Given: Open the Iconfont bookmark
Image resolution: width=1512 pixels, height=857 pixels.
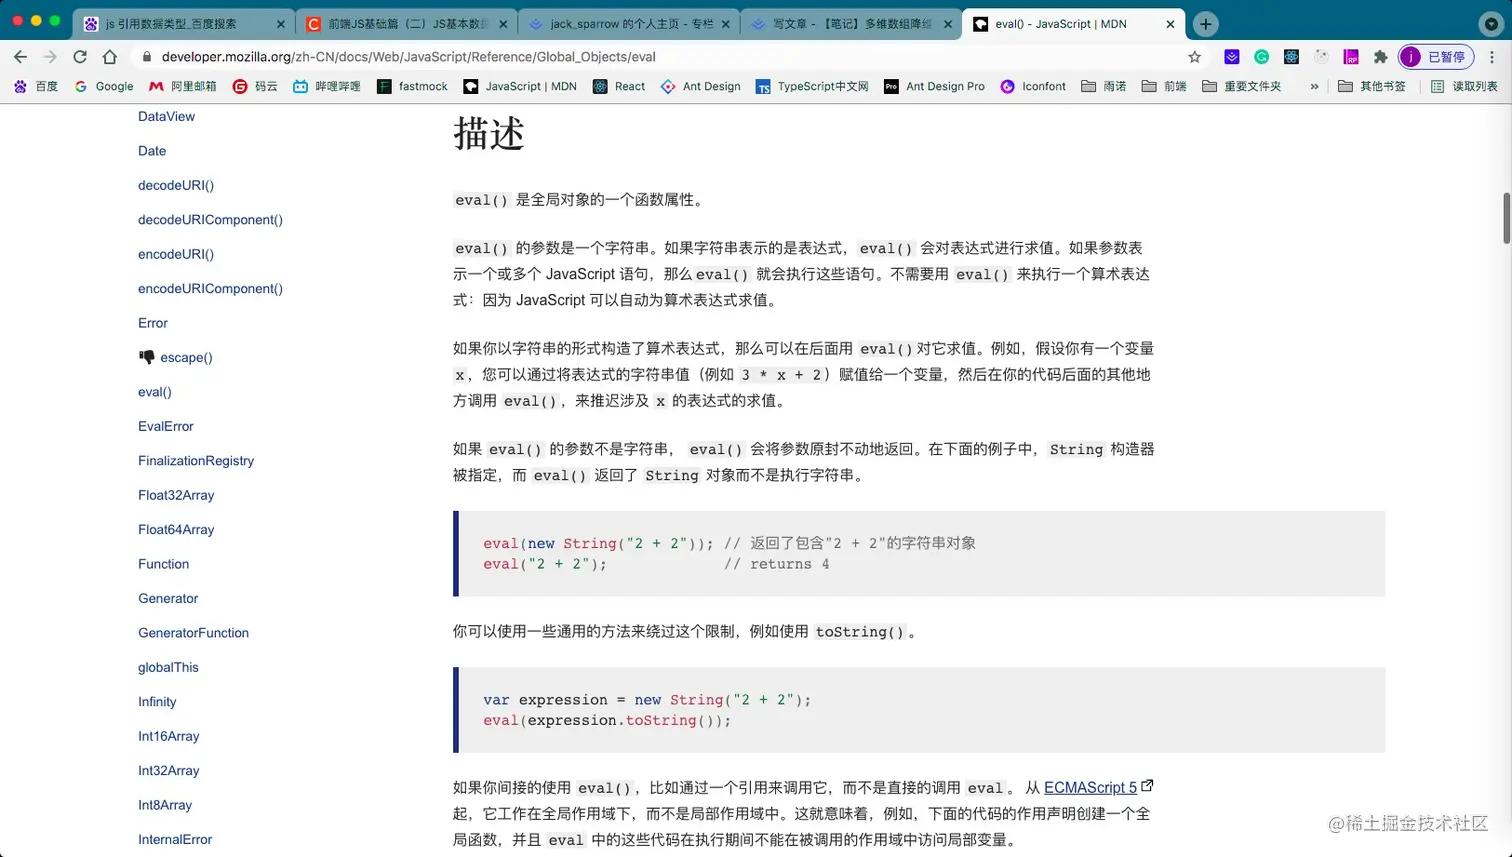Looking at the screenshot, I should coord(1033,87).
